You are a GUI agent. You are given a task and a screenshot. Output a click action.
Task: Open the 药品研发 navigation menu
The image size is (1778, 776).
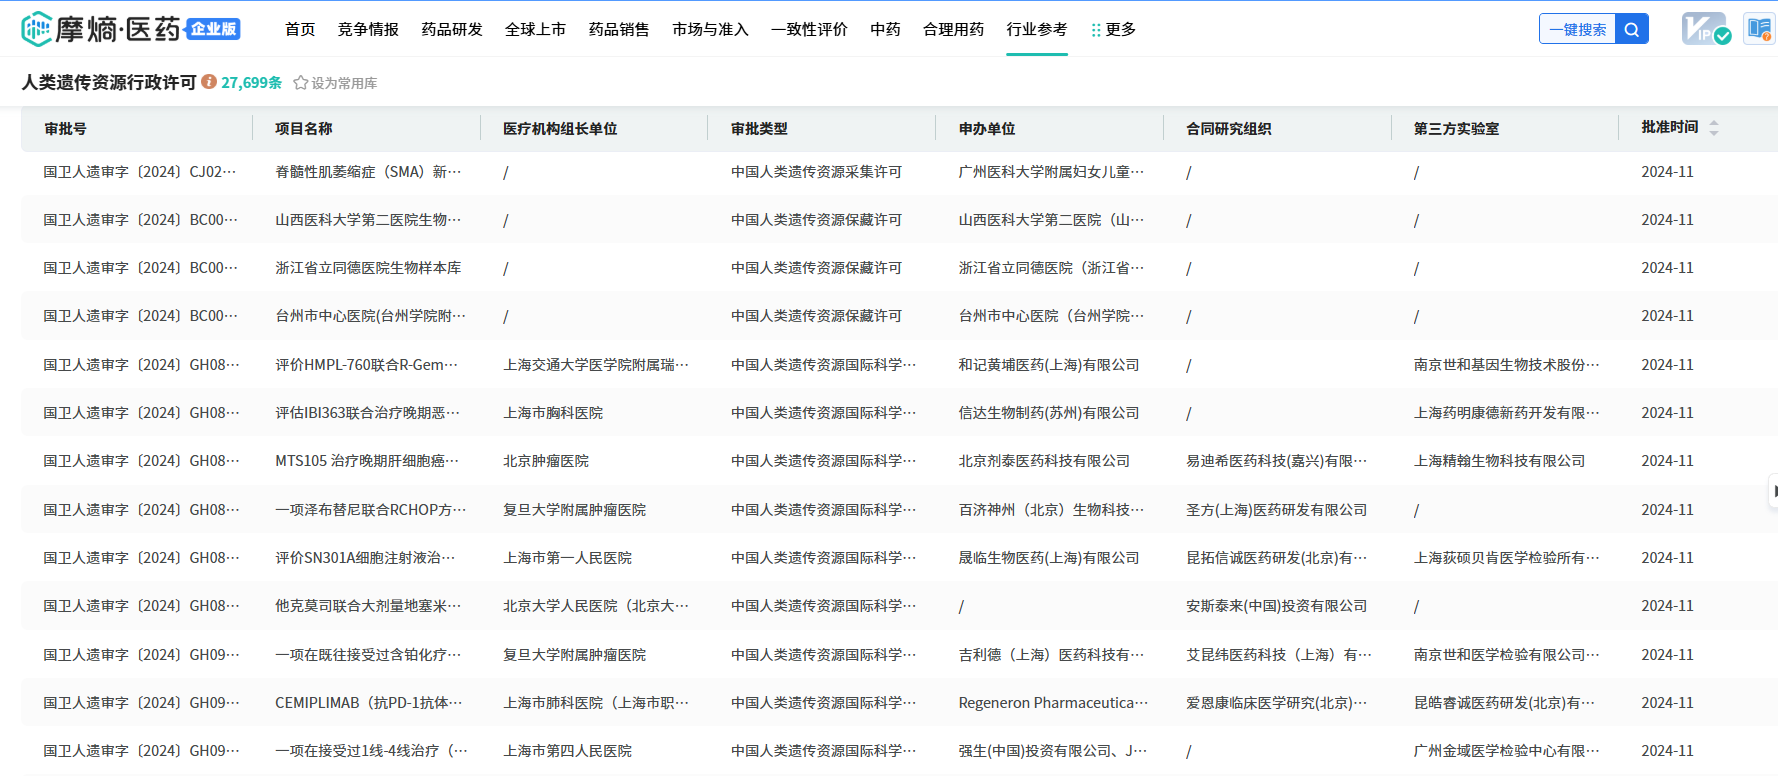452,30
